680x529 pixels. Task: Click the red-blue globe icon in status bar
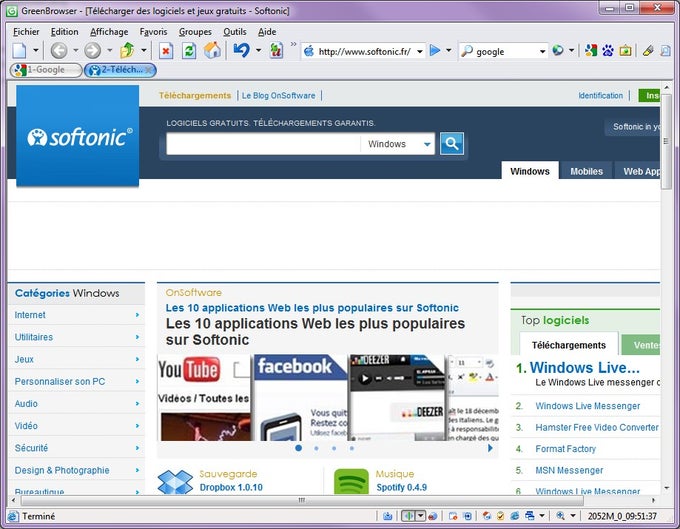pos(433,516)
